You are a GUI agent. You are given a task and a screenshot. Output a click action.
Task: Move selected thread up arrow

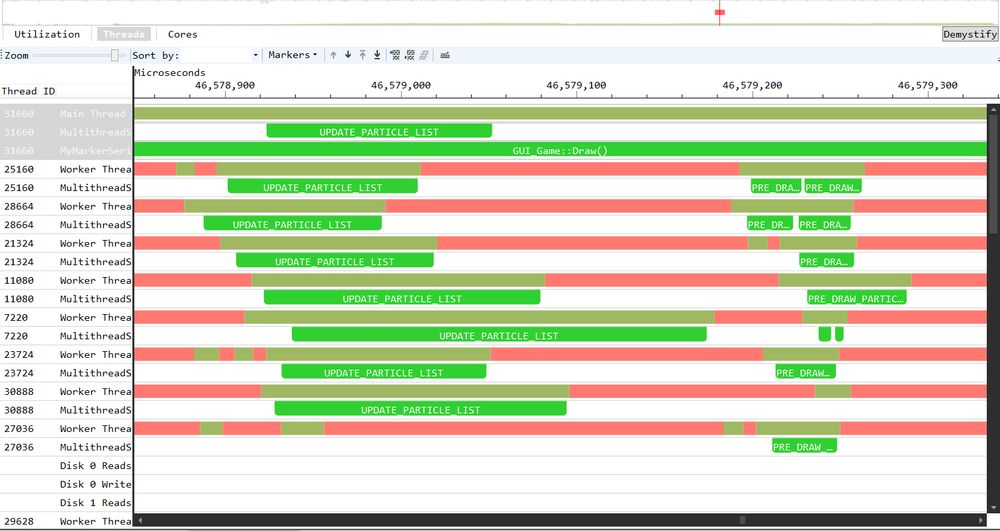click(333, 55)
